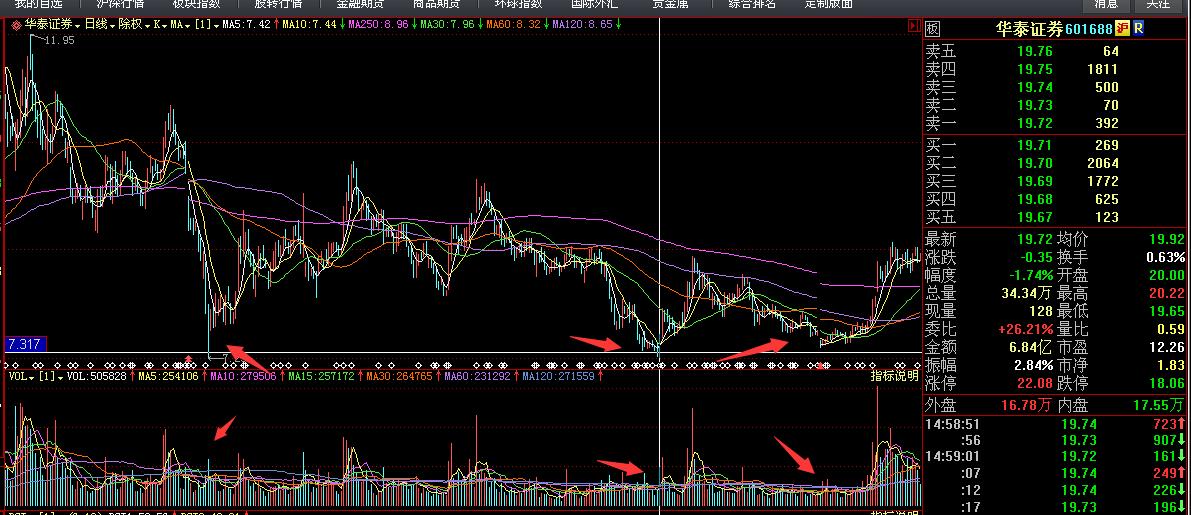The width and height of the screenshot is (1191, 515).
Task: Switch to 沪深行情 market tab
Action: (x=121, y=4)
